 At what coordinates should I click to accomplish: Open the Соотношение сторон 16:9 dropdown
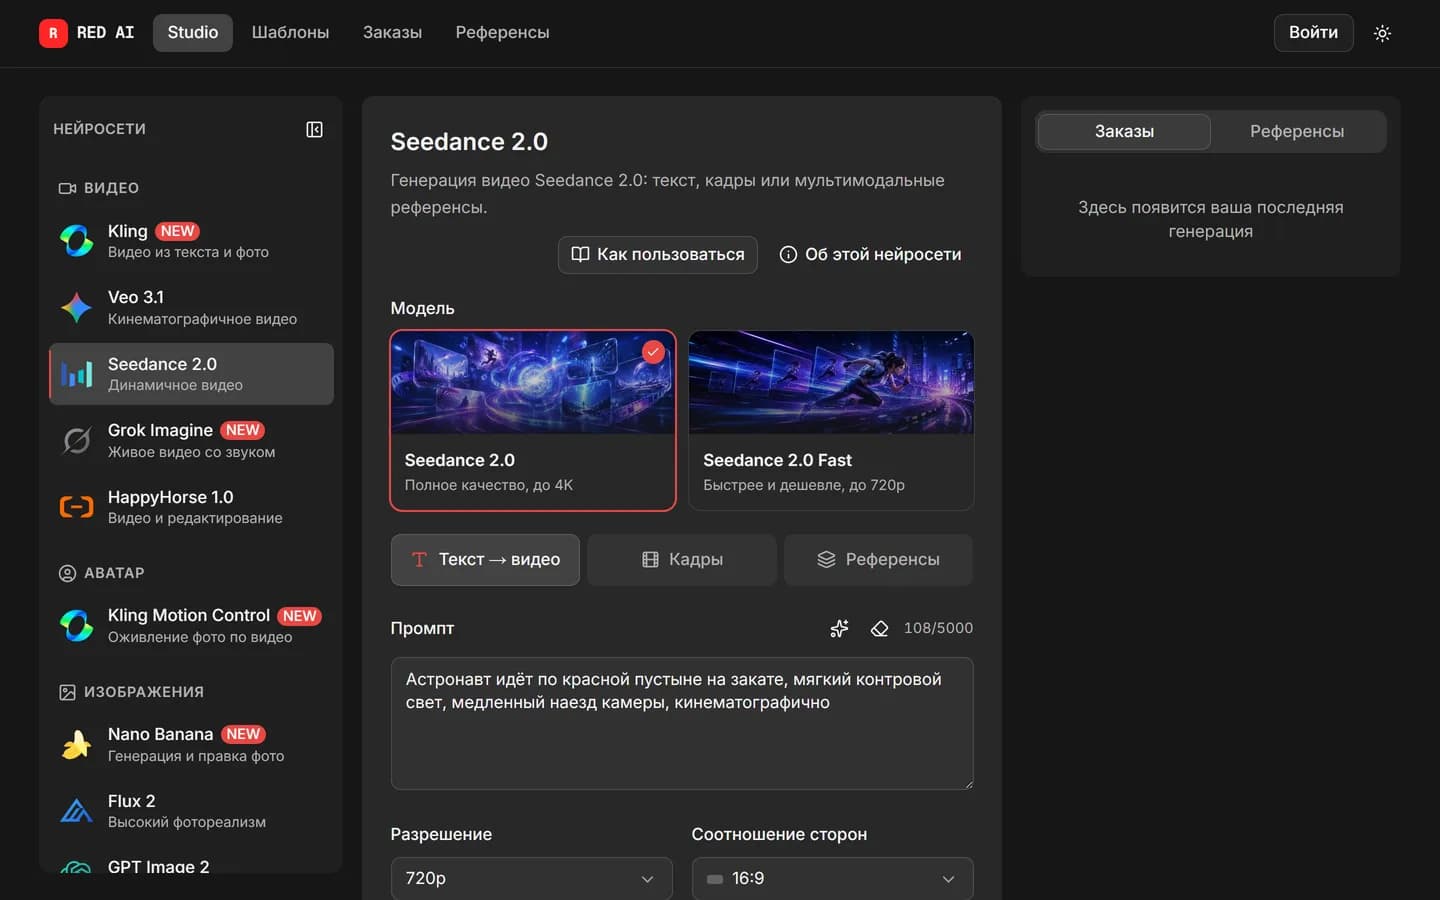[x=833, y=878]
